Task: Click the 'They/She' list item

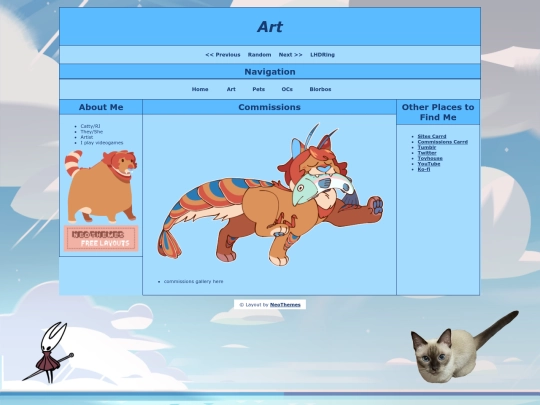Action: 92,132
